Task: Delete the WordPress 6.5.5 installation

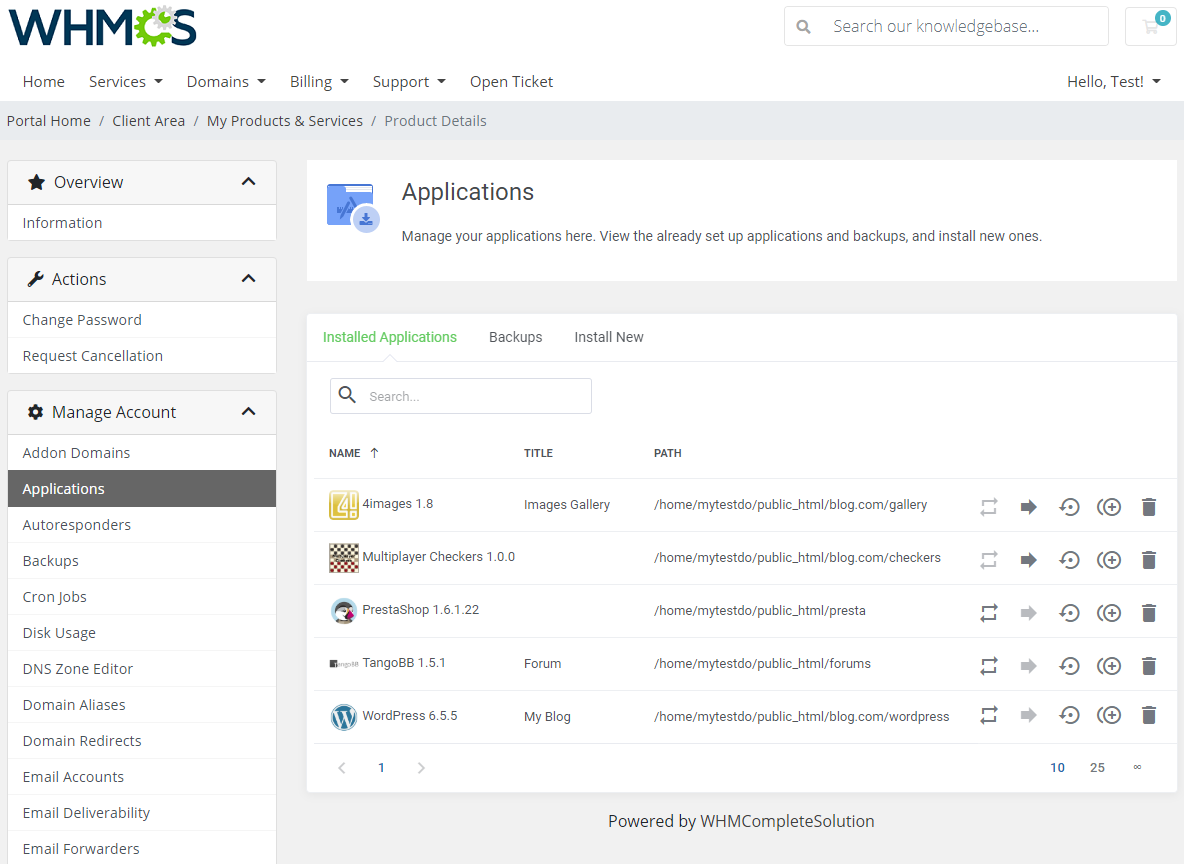Action: (x=1149, y=715)
